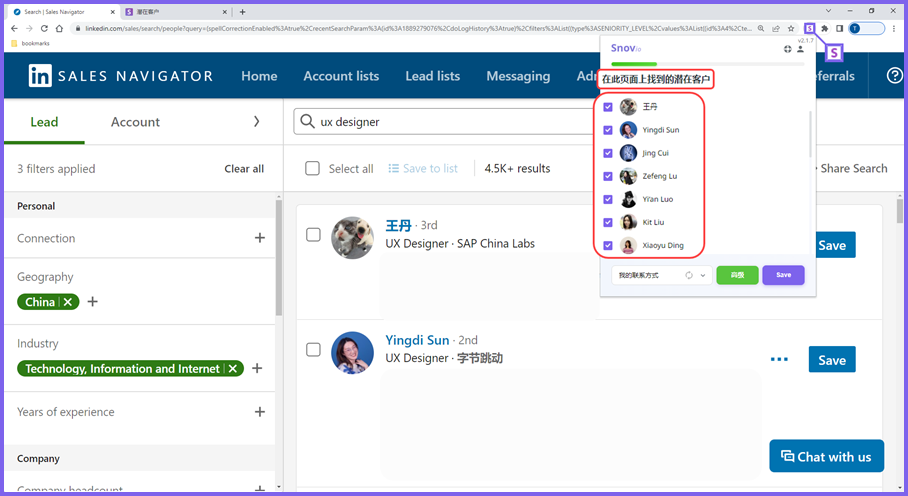908x496 pixels.
Task: Click the search magnifier in ux designer field
Action: [x=307, y=122]
